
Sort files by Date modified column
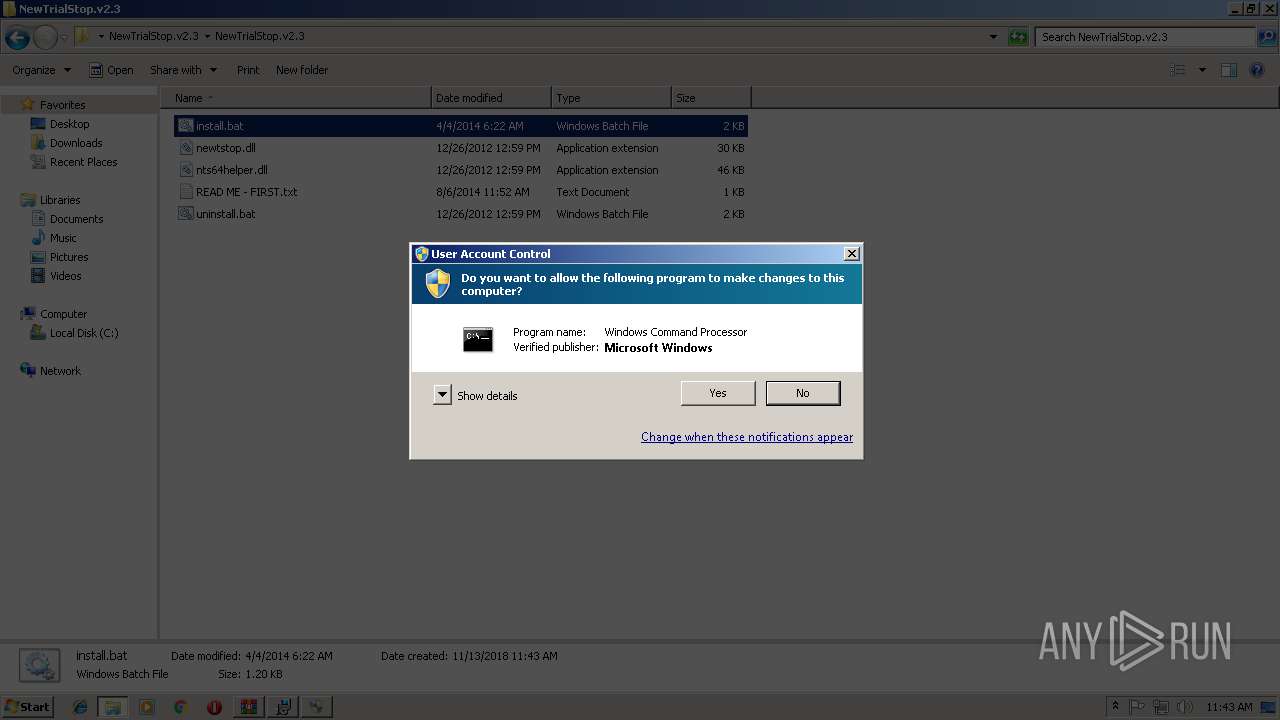tap(491, 98)
